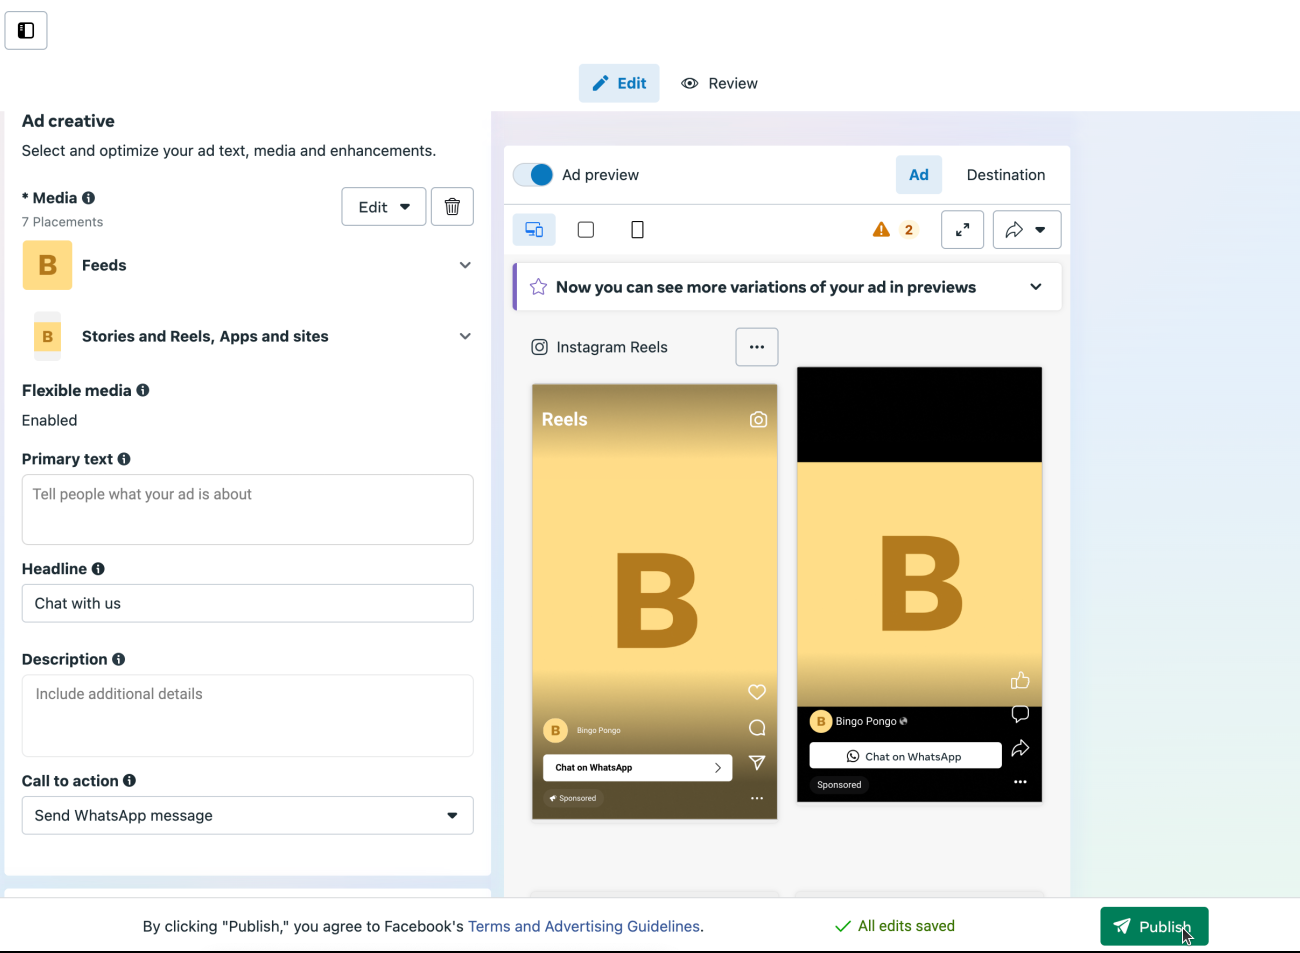Image resolution: width=1300 pixels, height=953 pixels.
Task: Click the comment bubble in Reels preview
Action: tap(757, 728)
